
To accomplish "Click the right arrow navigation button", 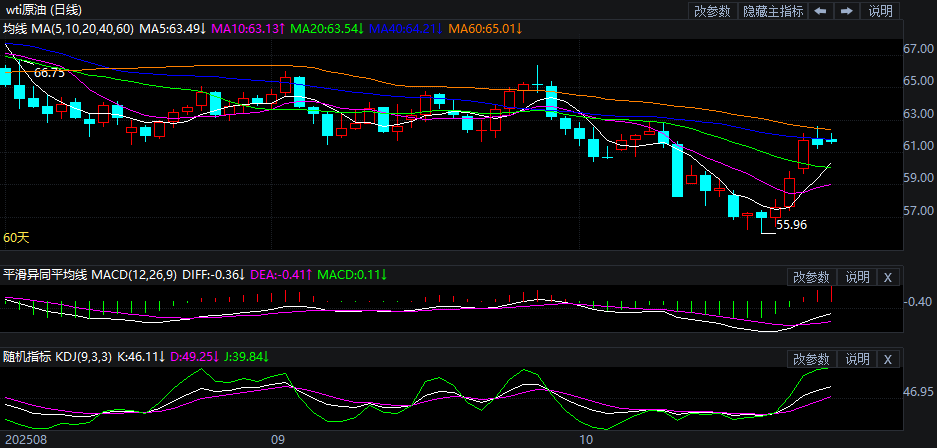I will (847, 11).
